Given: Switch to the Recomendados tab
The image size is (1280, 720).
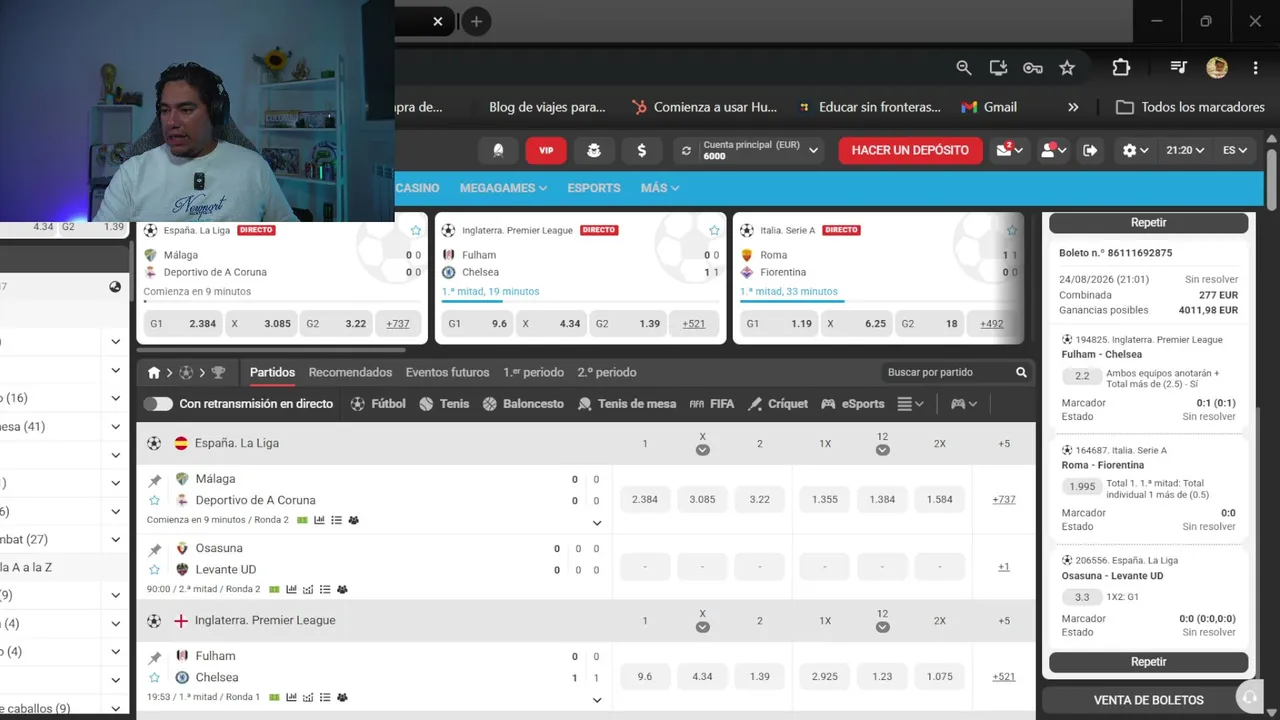Looking at the screenshot, I should click(x=350, y=373).
